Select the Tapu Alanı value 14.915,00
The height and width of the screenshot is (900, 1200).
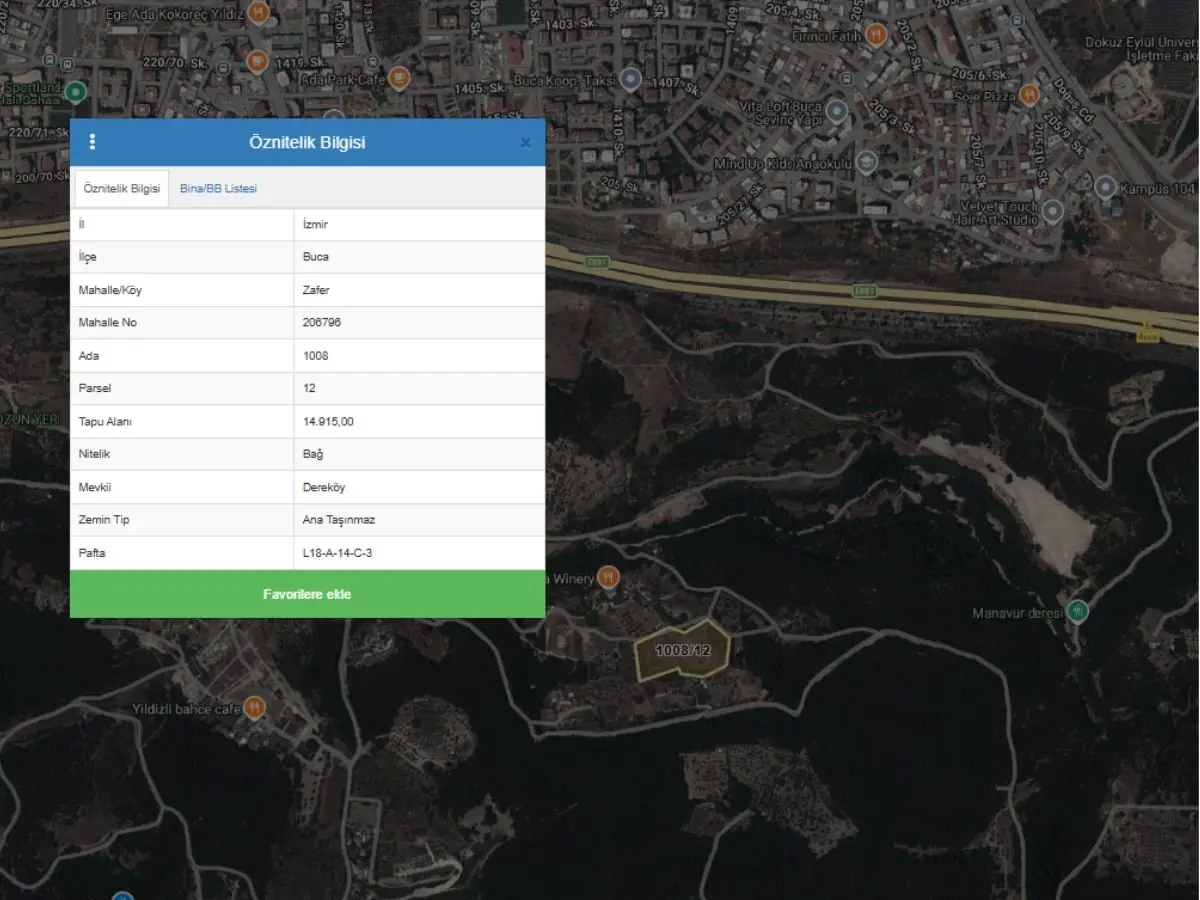328,421
